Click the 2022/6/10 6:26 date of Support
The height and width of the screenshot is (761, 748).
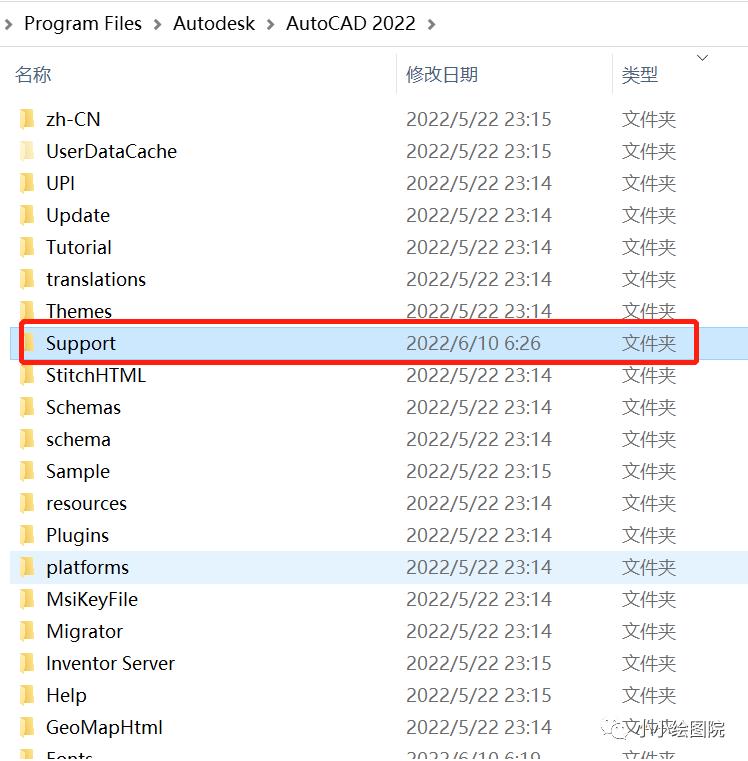point(473,344)
